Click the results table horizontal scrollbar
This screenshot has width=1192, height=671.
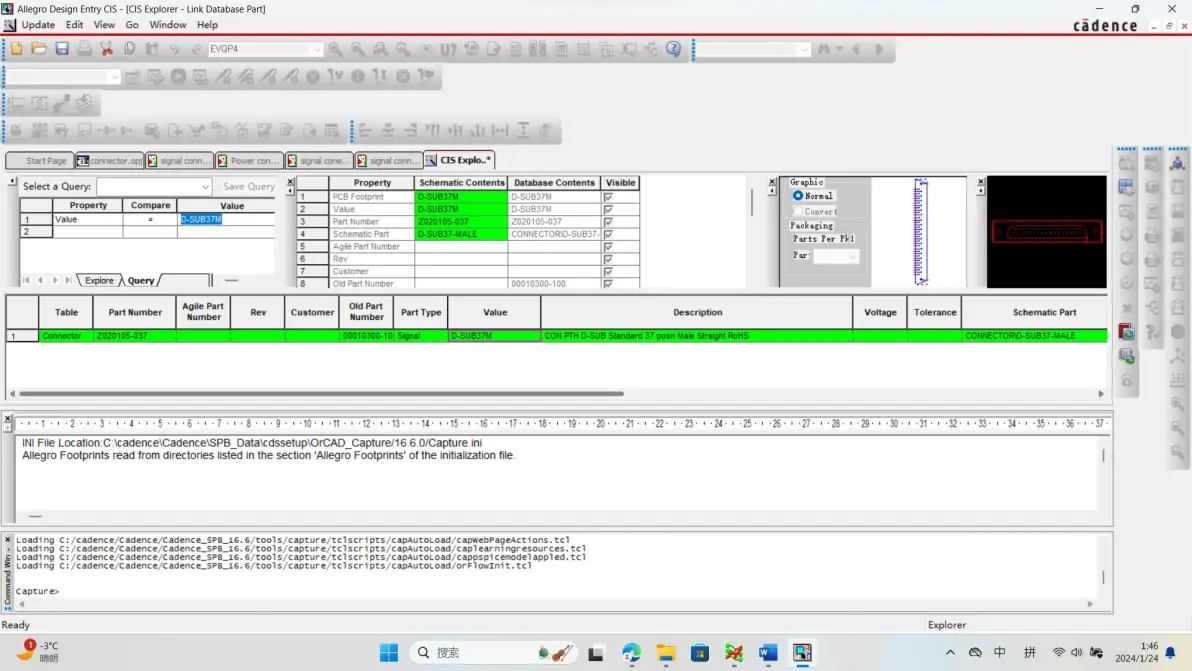click(x=321, y=394)
